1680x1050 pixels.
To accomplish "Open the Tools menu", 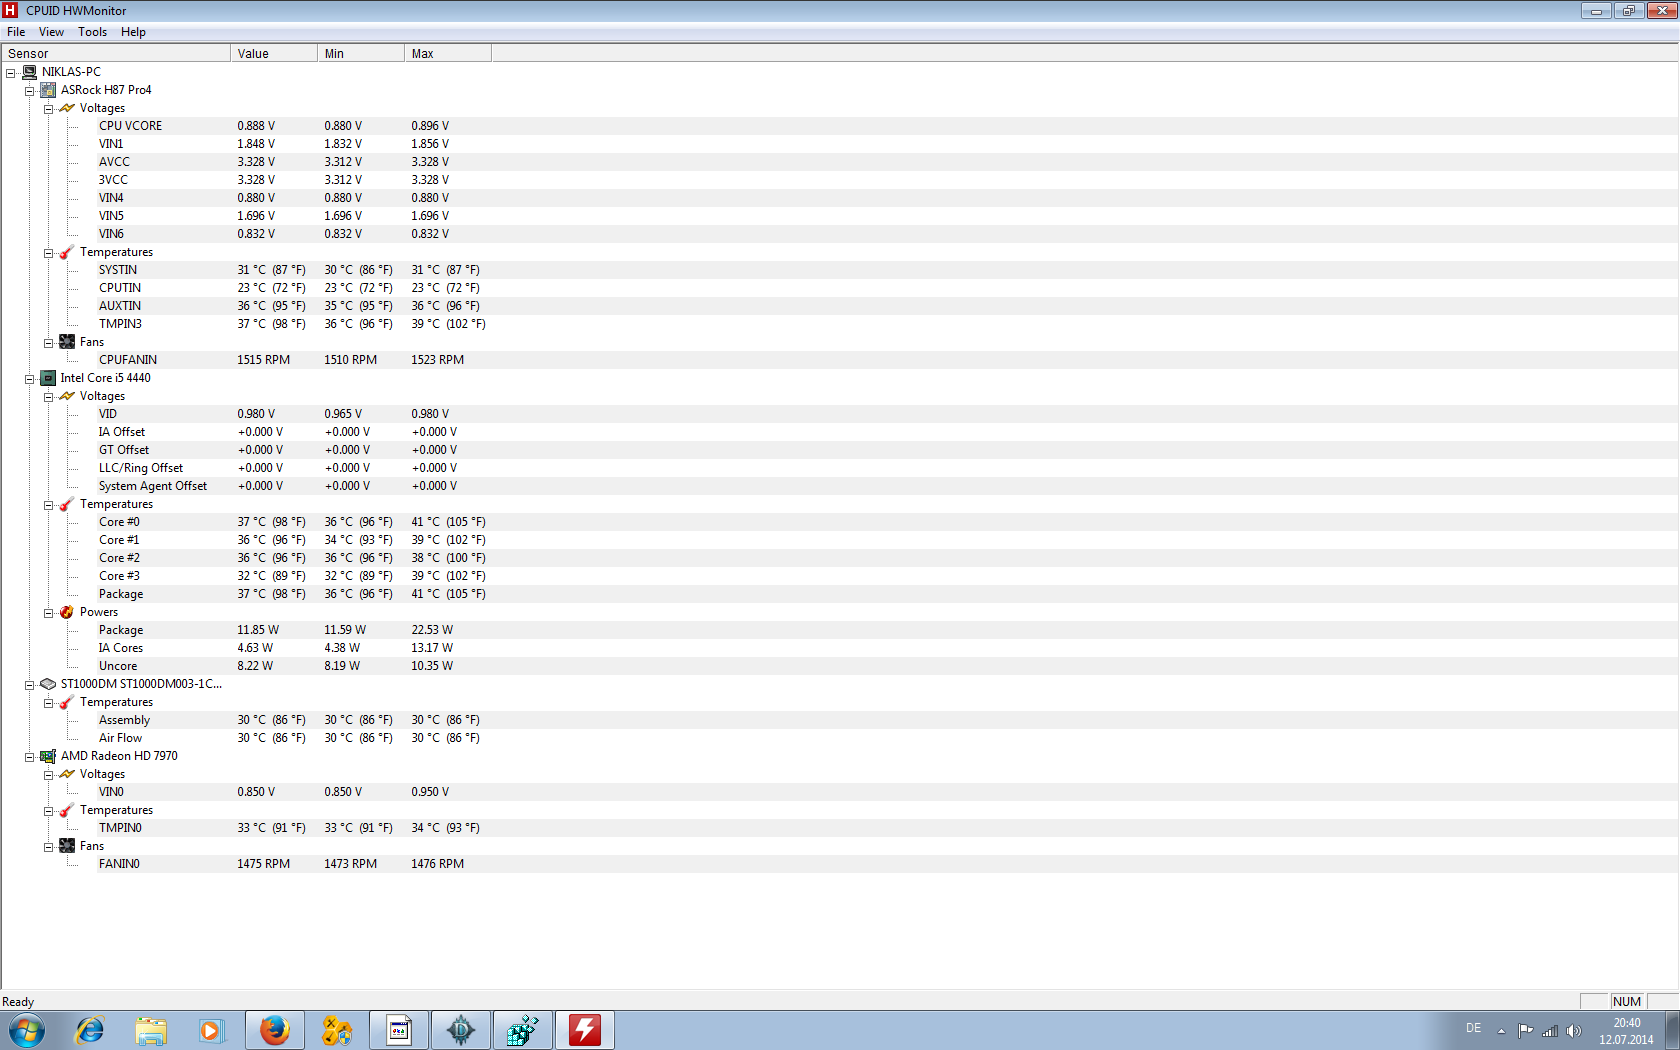I will tap(92, 32).
